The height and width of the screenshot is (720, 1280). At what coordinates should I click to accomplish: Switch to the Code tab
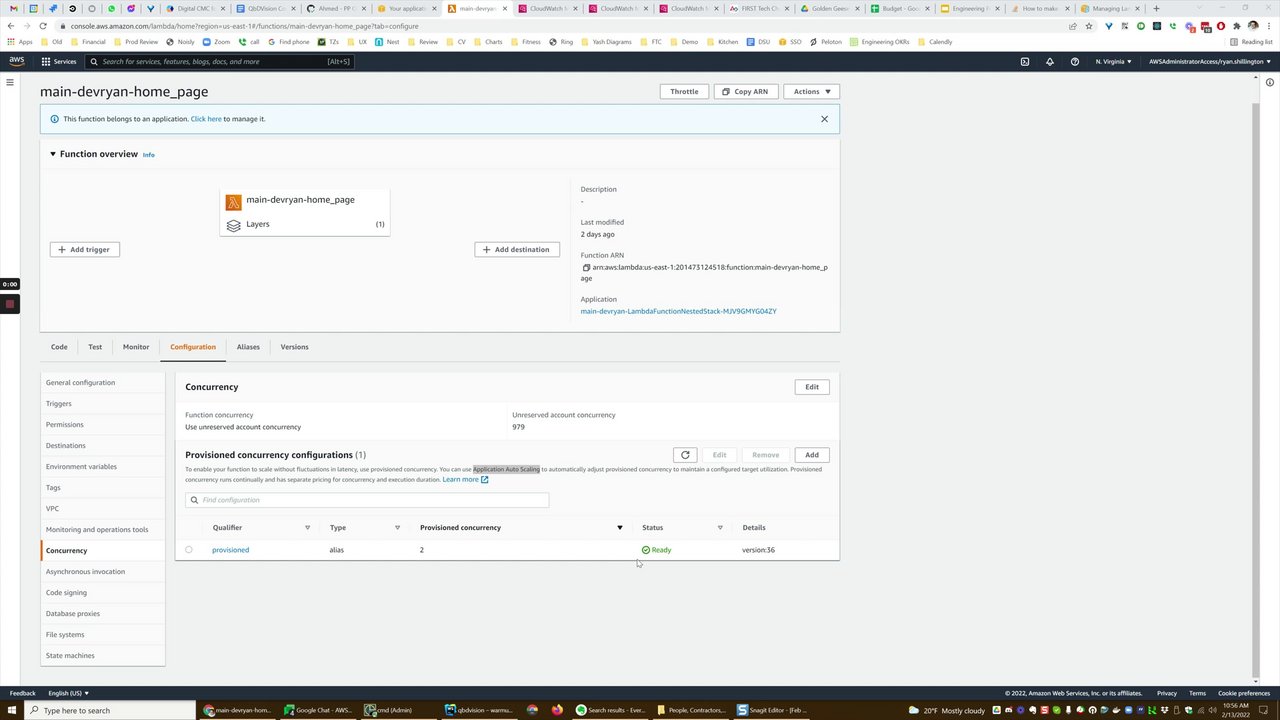pos(59,347)
